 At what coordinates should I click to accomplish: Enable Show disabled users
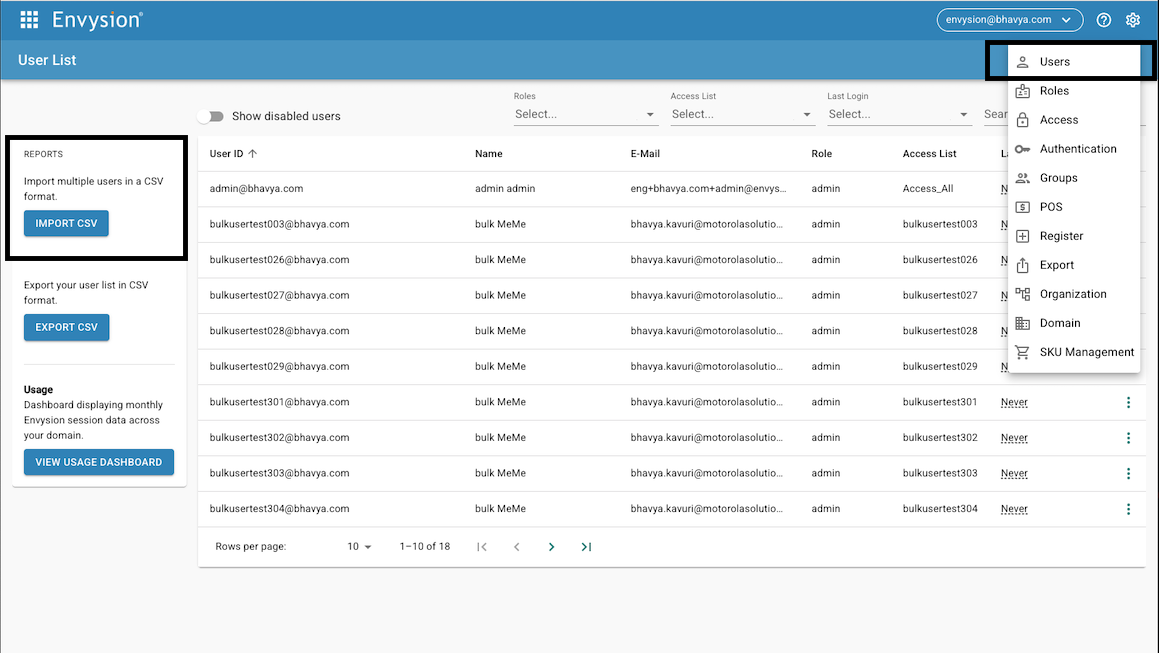click(x=211, y=116)
